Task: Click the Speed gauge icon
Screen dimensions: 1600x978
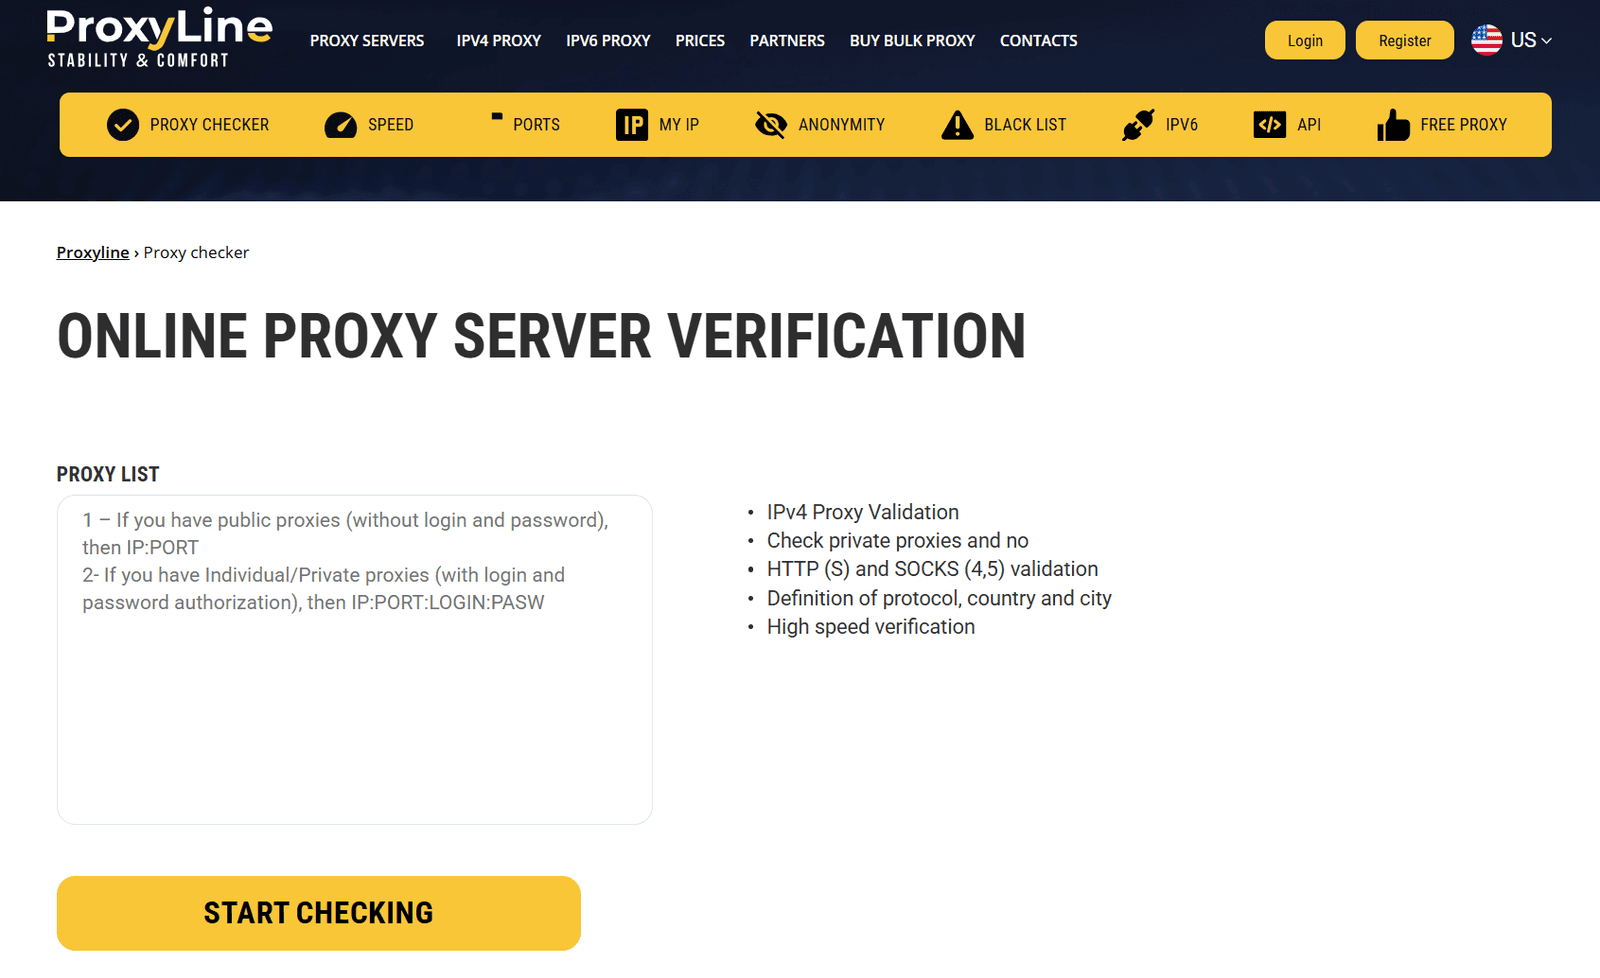Action: tap(341, 125)
